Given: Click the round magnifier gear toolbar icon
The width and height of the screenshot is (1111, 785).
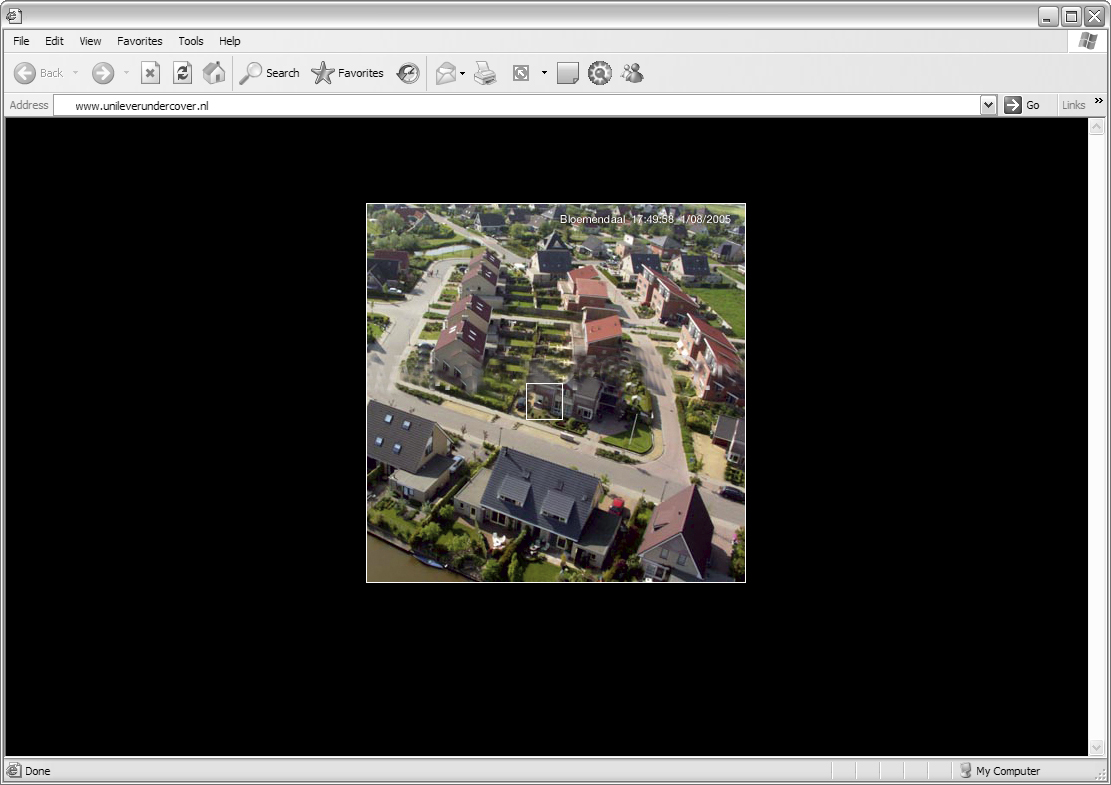Looking at the screenshot, I should pyautogui.click(x=599, y=73).
